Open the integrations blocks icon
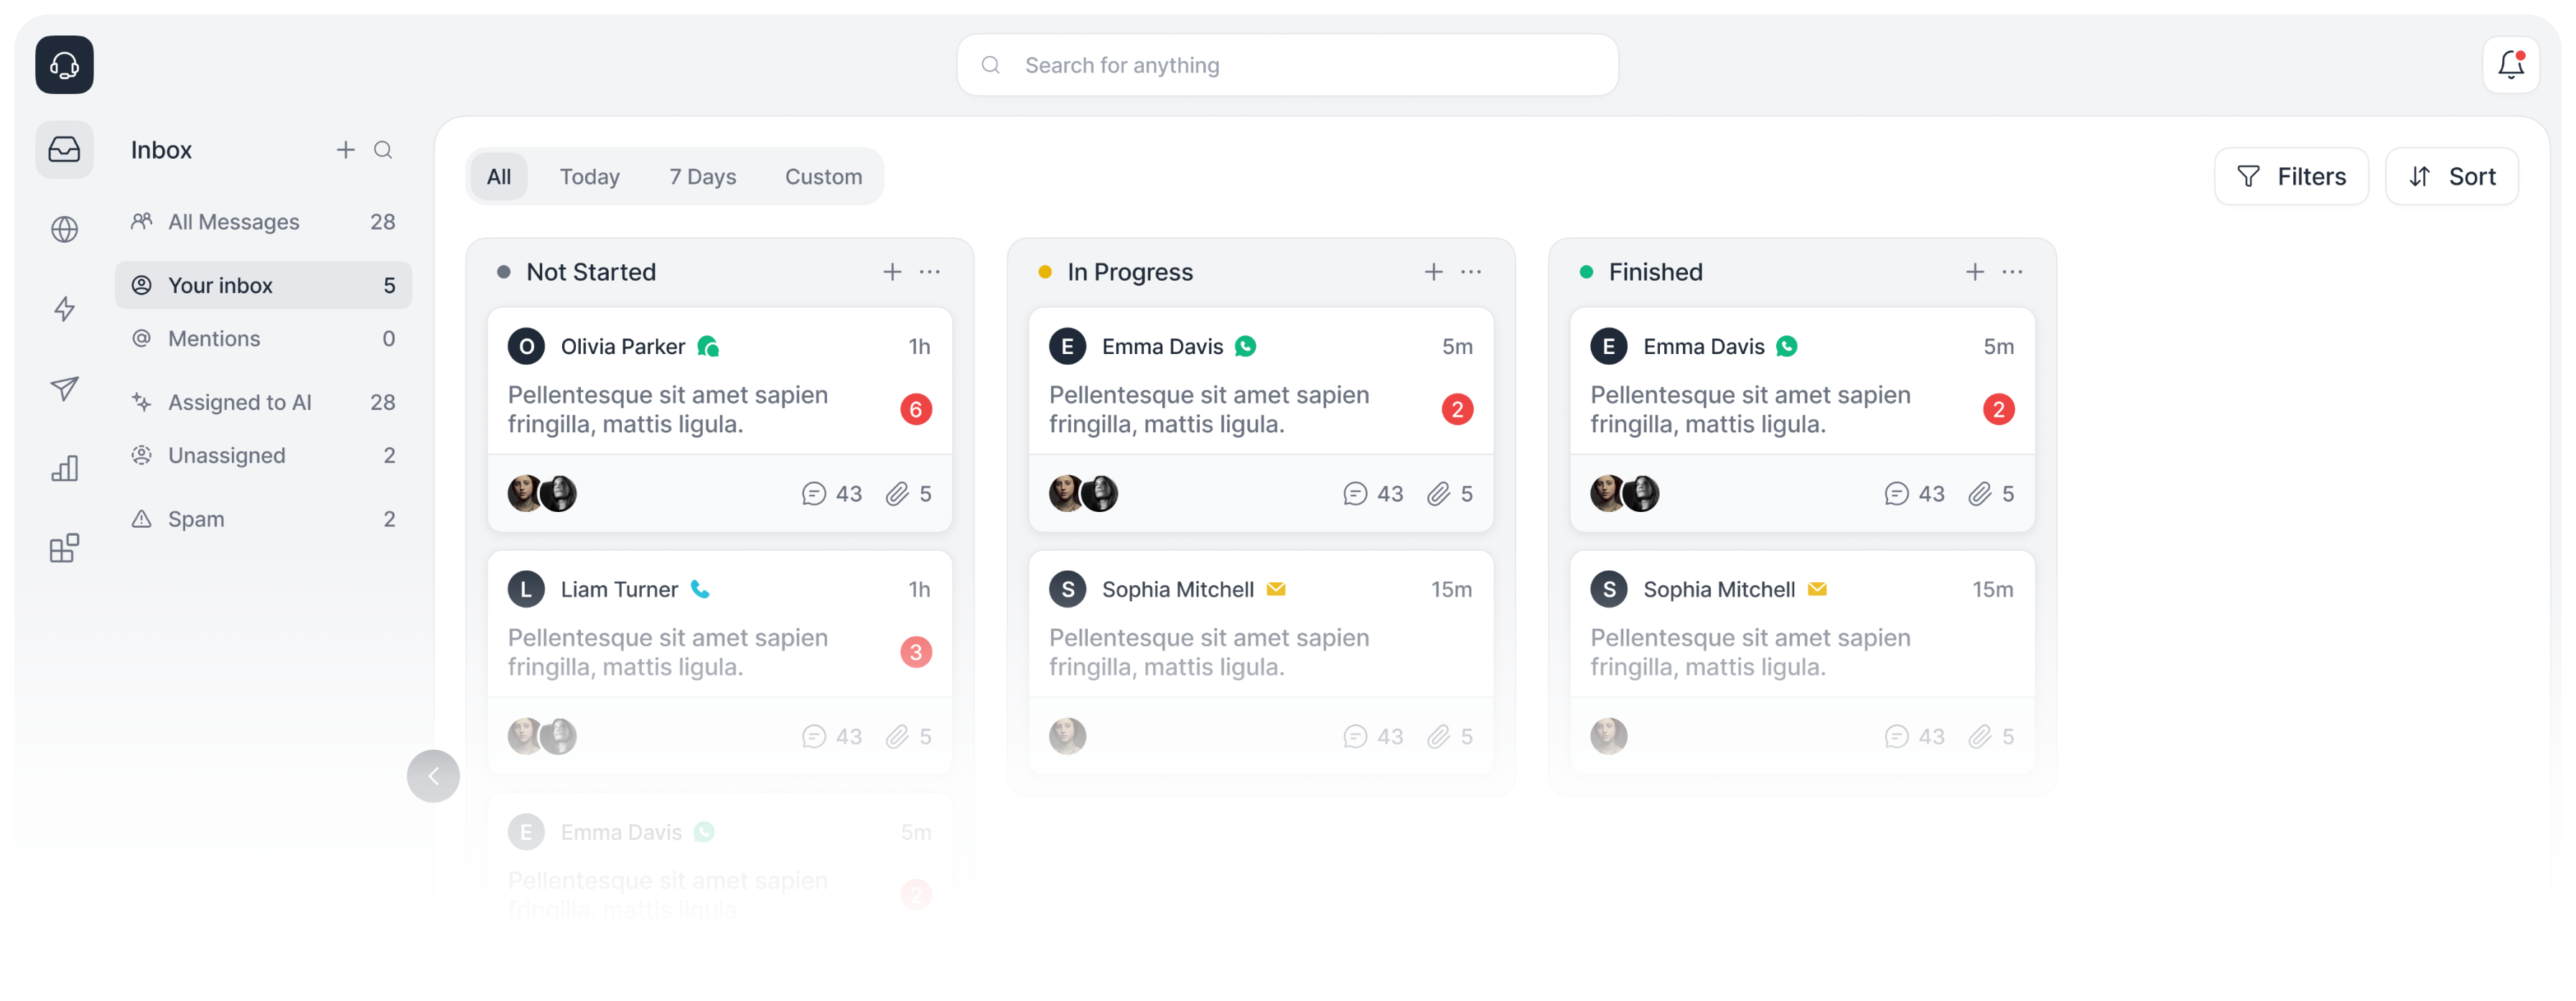The width and height of the screenshot is (2576, 1001). point(64,548)
